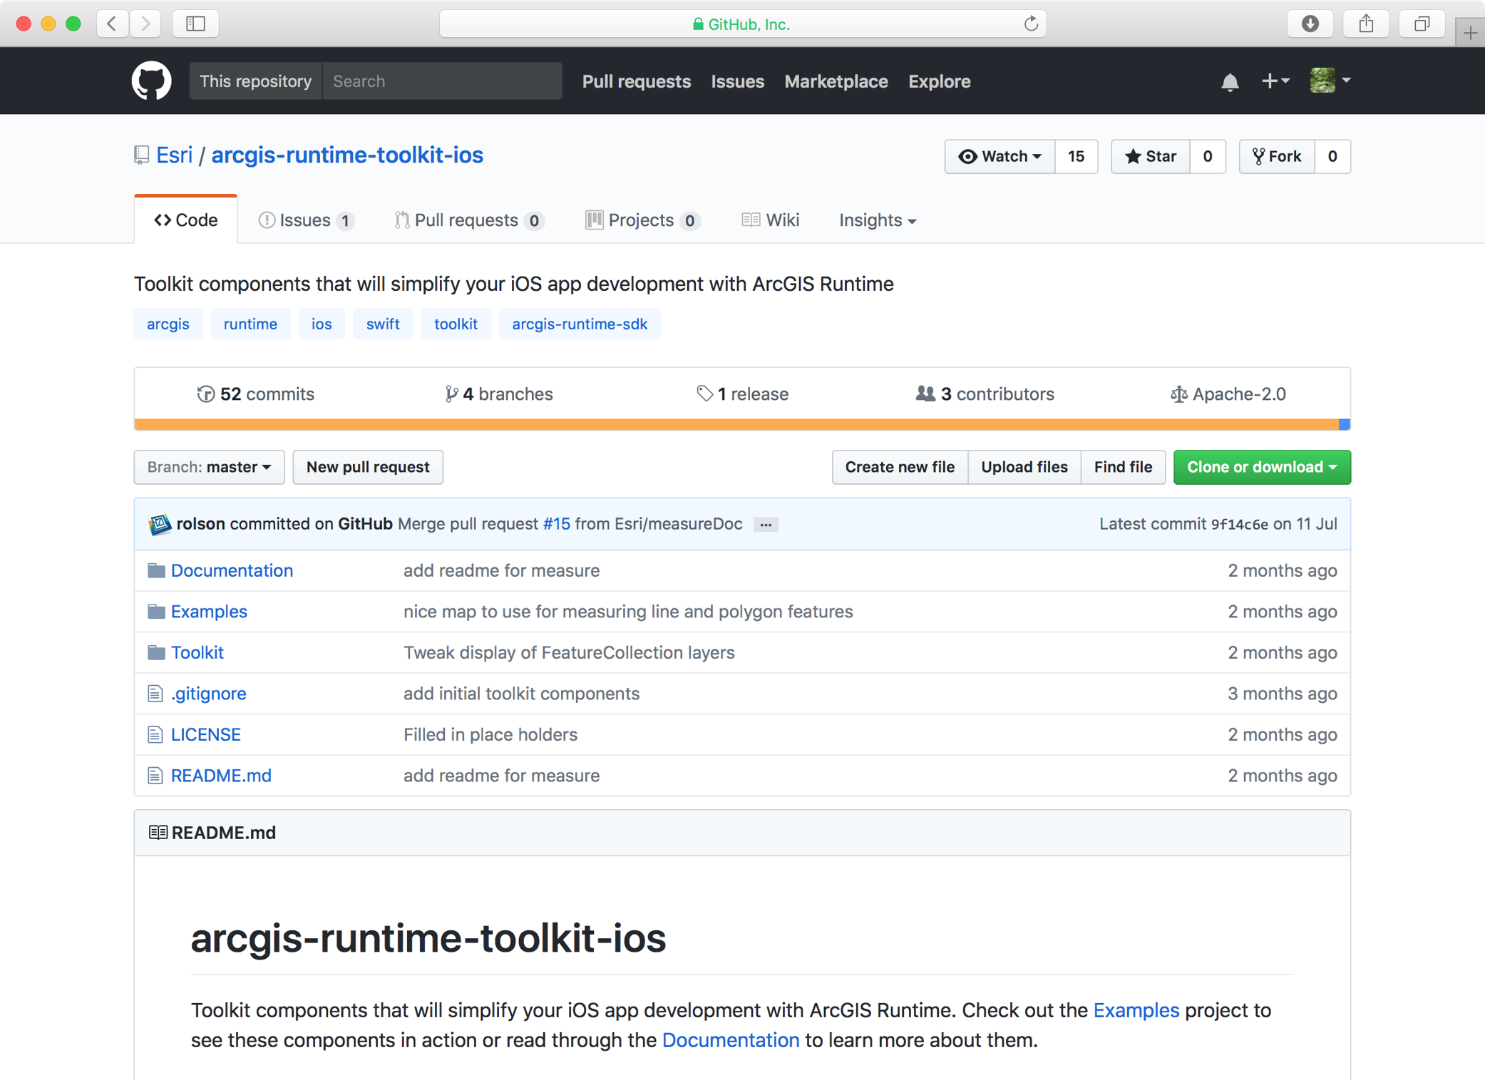Click Create new file
Viewport: 1485px width, 1080px height.
coord(900,467)
